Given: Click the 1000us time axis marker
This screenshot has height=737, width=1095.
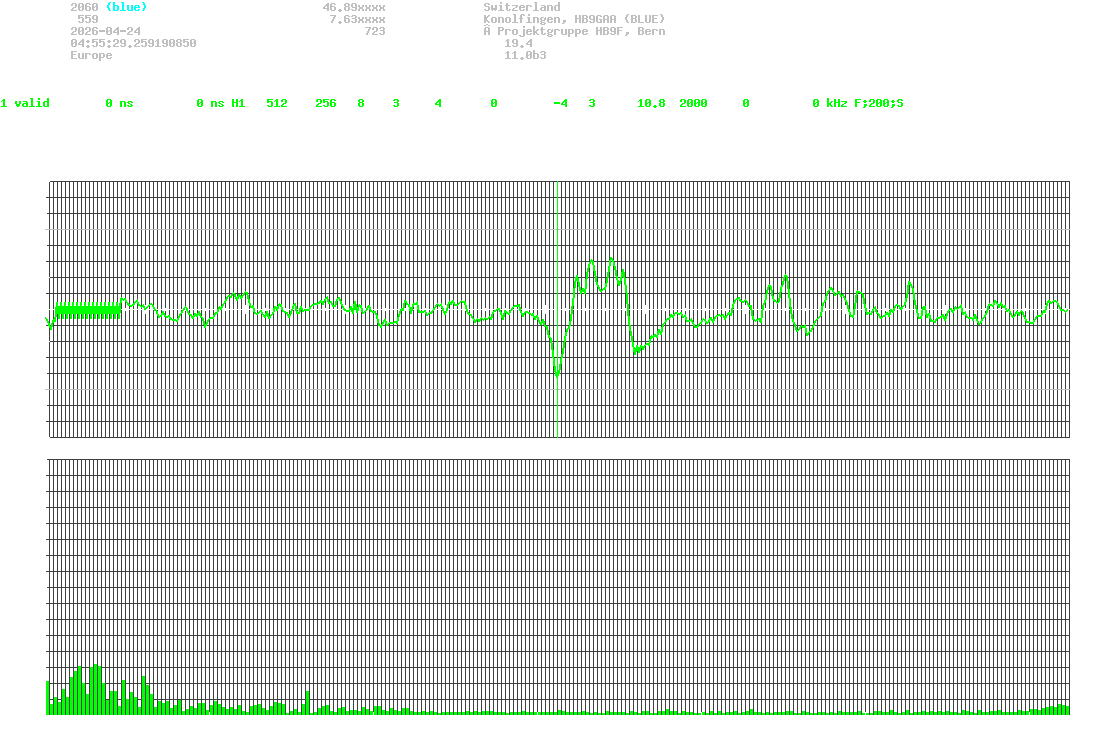Looking at the screenshot, I should (1062, 451).
